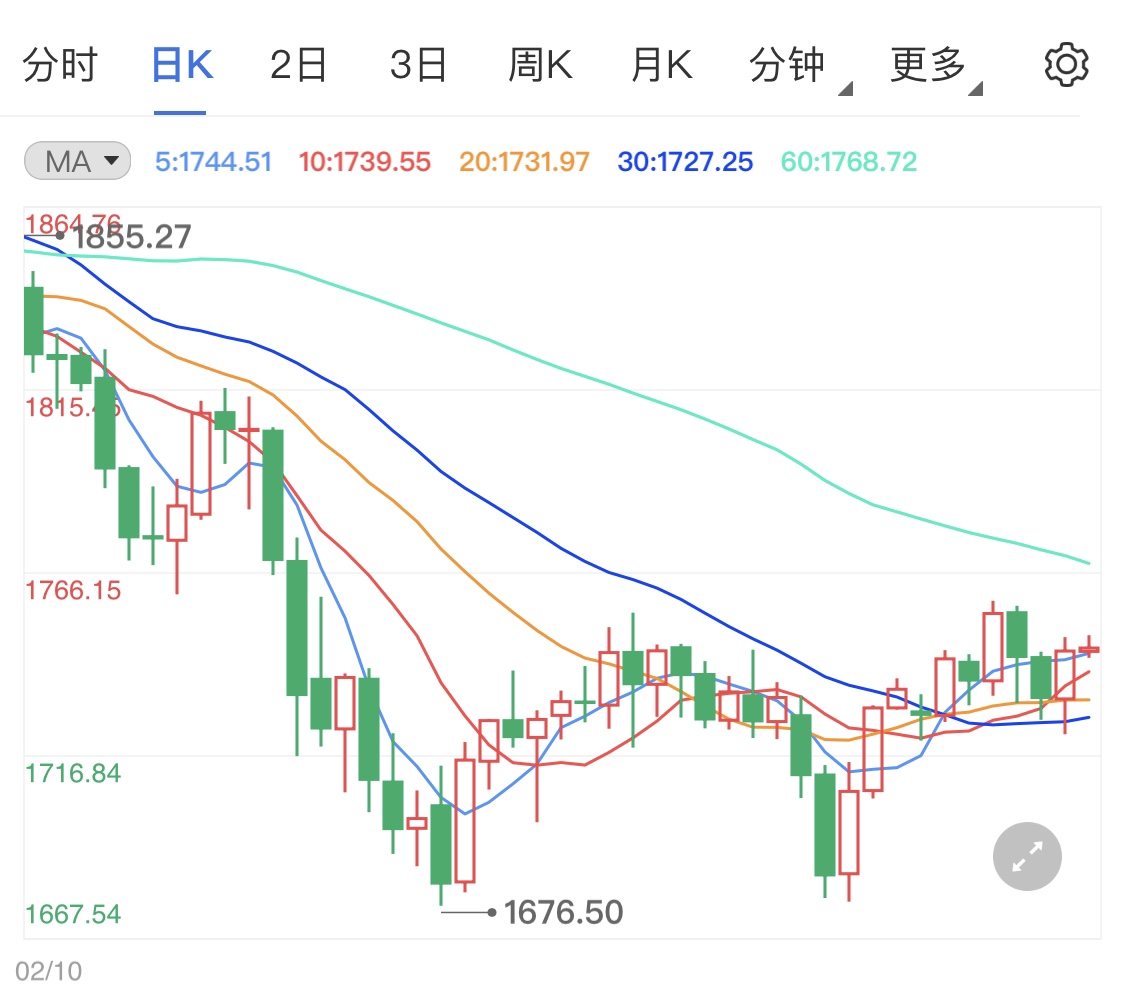Viewport: 1125px width, 996px height.
Task: Expand chart with fullscreen arrows button
Action: coord(1027,856)
